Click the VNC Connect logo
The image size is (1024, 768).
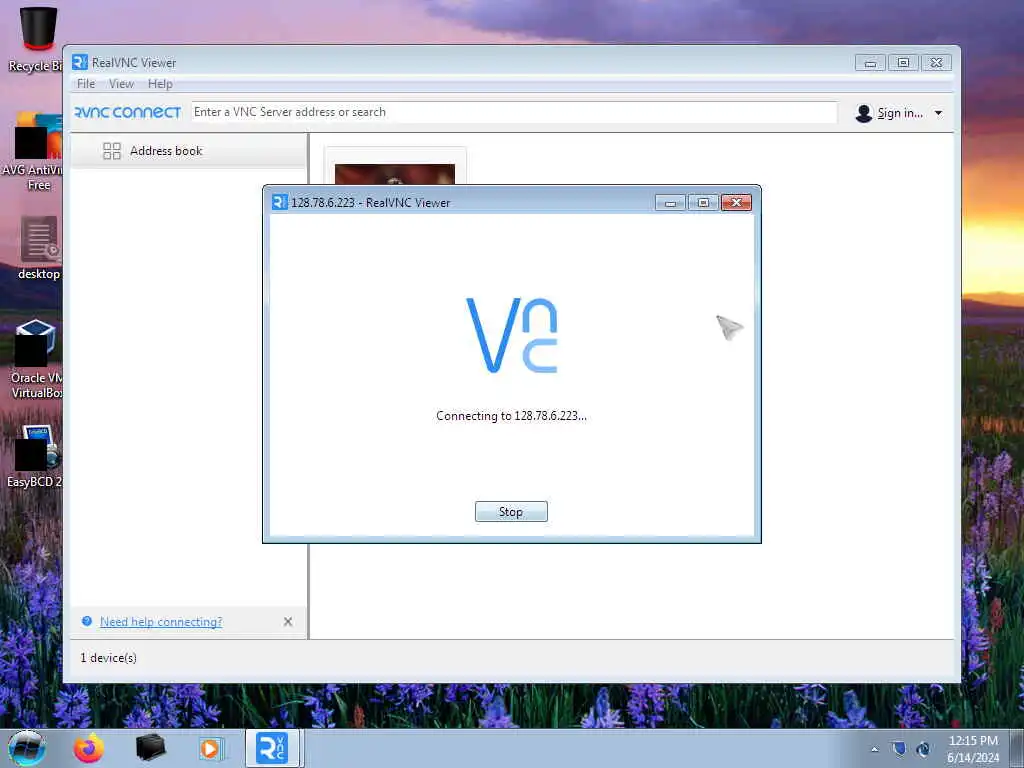tap(127, 112)
